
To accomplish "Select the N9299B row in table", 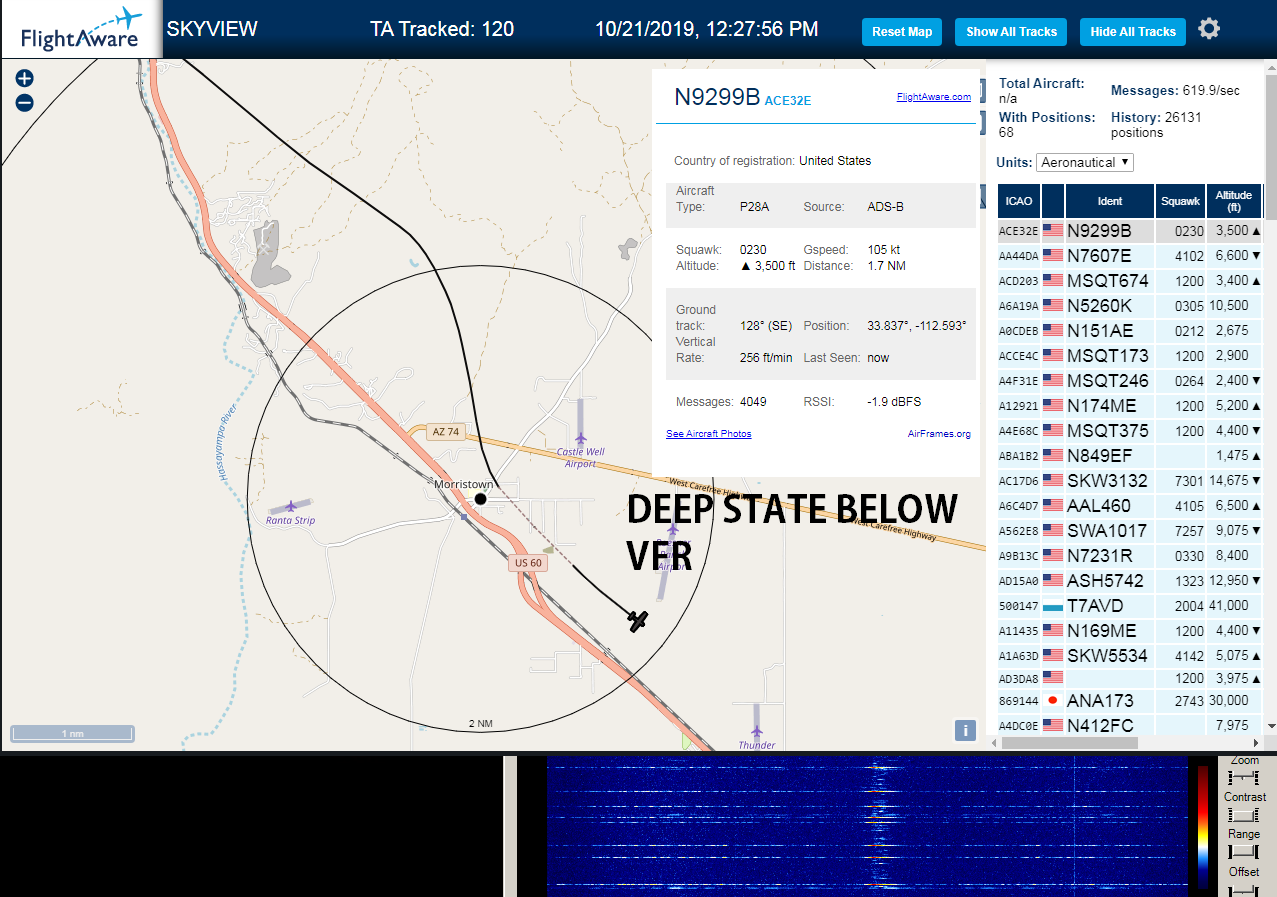I will pos(1130,231).
